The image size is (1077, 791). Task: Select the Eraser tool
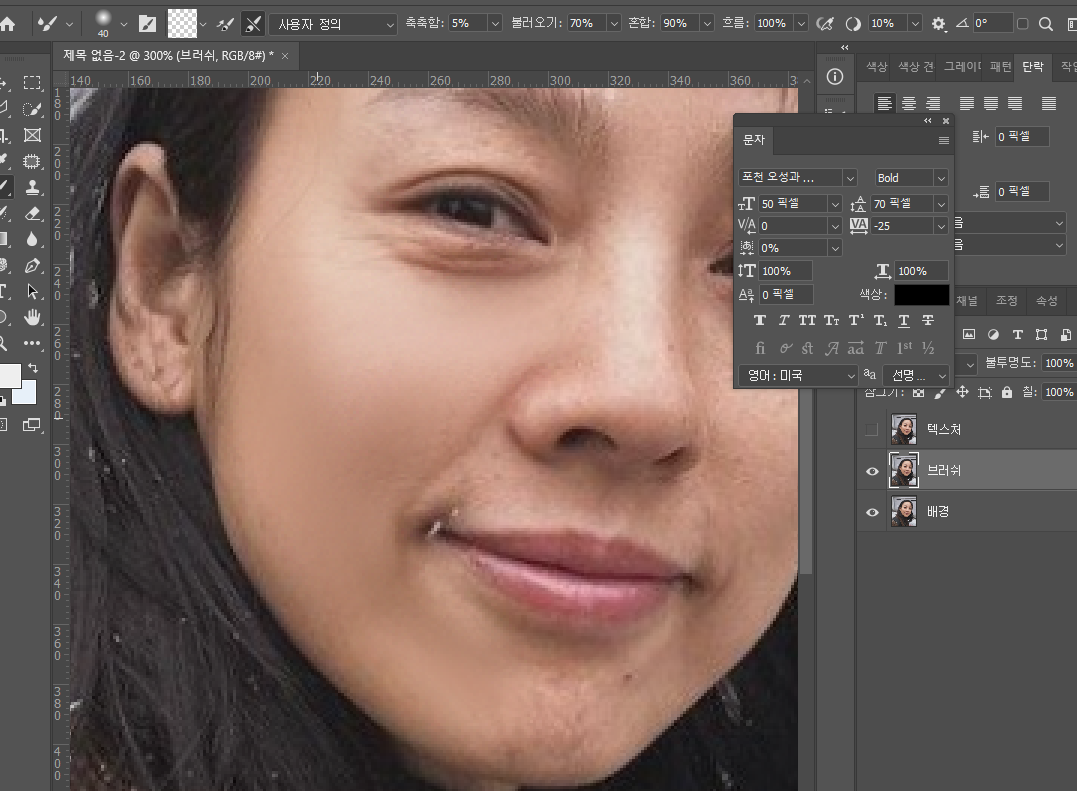pyautogui.click(x=32, y=214)
